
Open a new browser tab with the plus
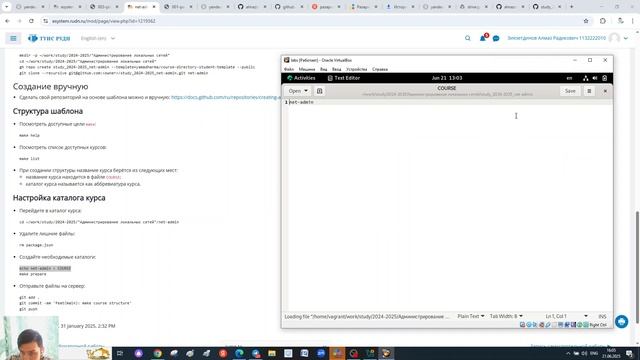pyautogui.click(x=571, y=7)
